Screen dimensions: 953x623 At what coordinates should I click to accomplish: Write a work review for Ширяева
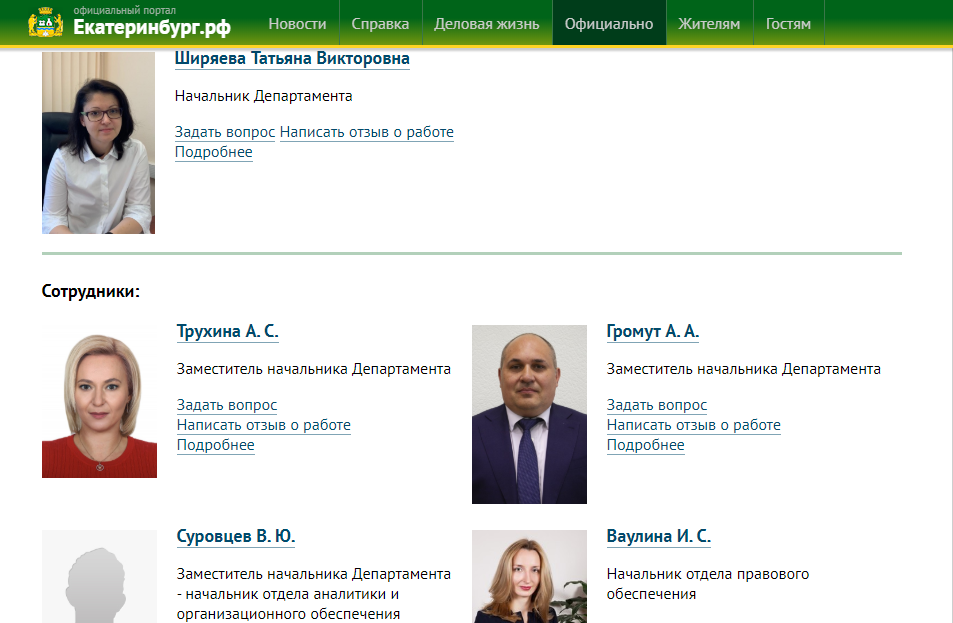pyautogui.click(x=366, y=132)
